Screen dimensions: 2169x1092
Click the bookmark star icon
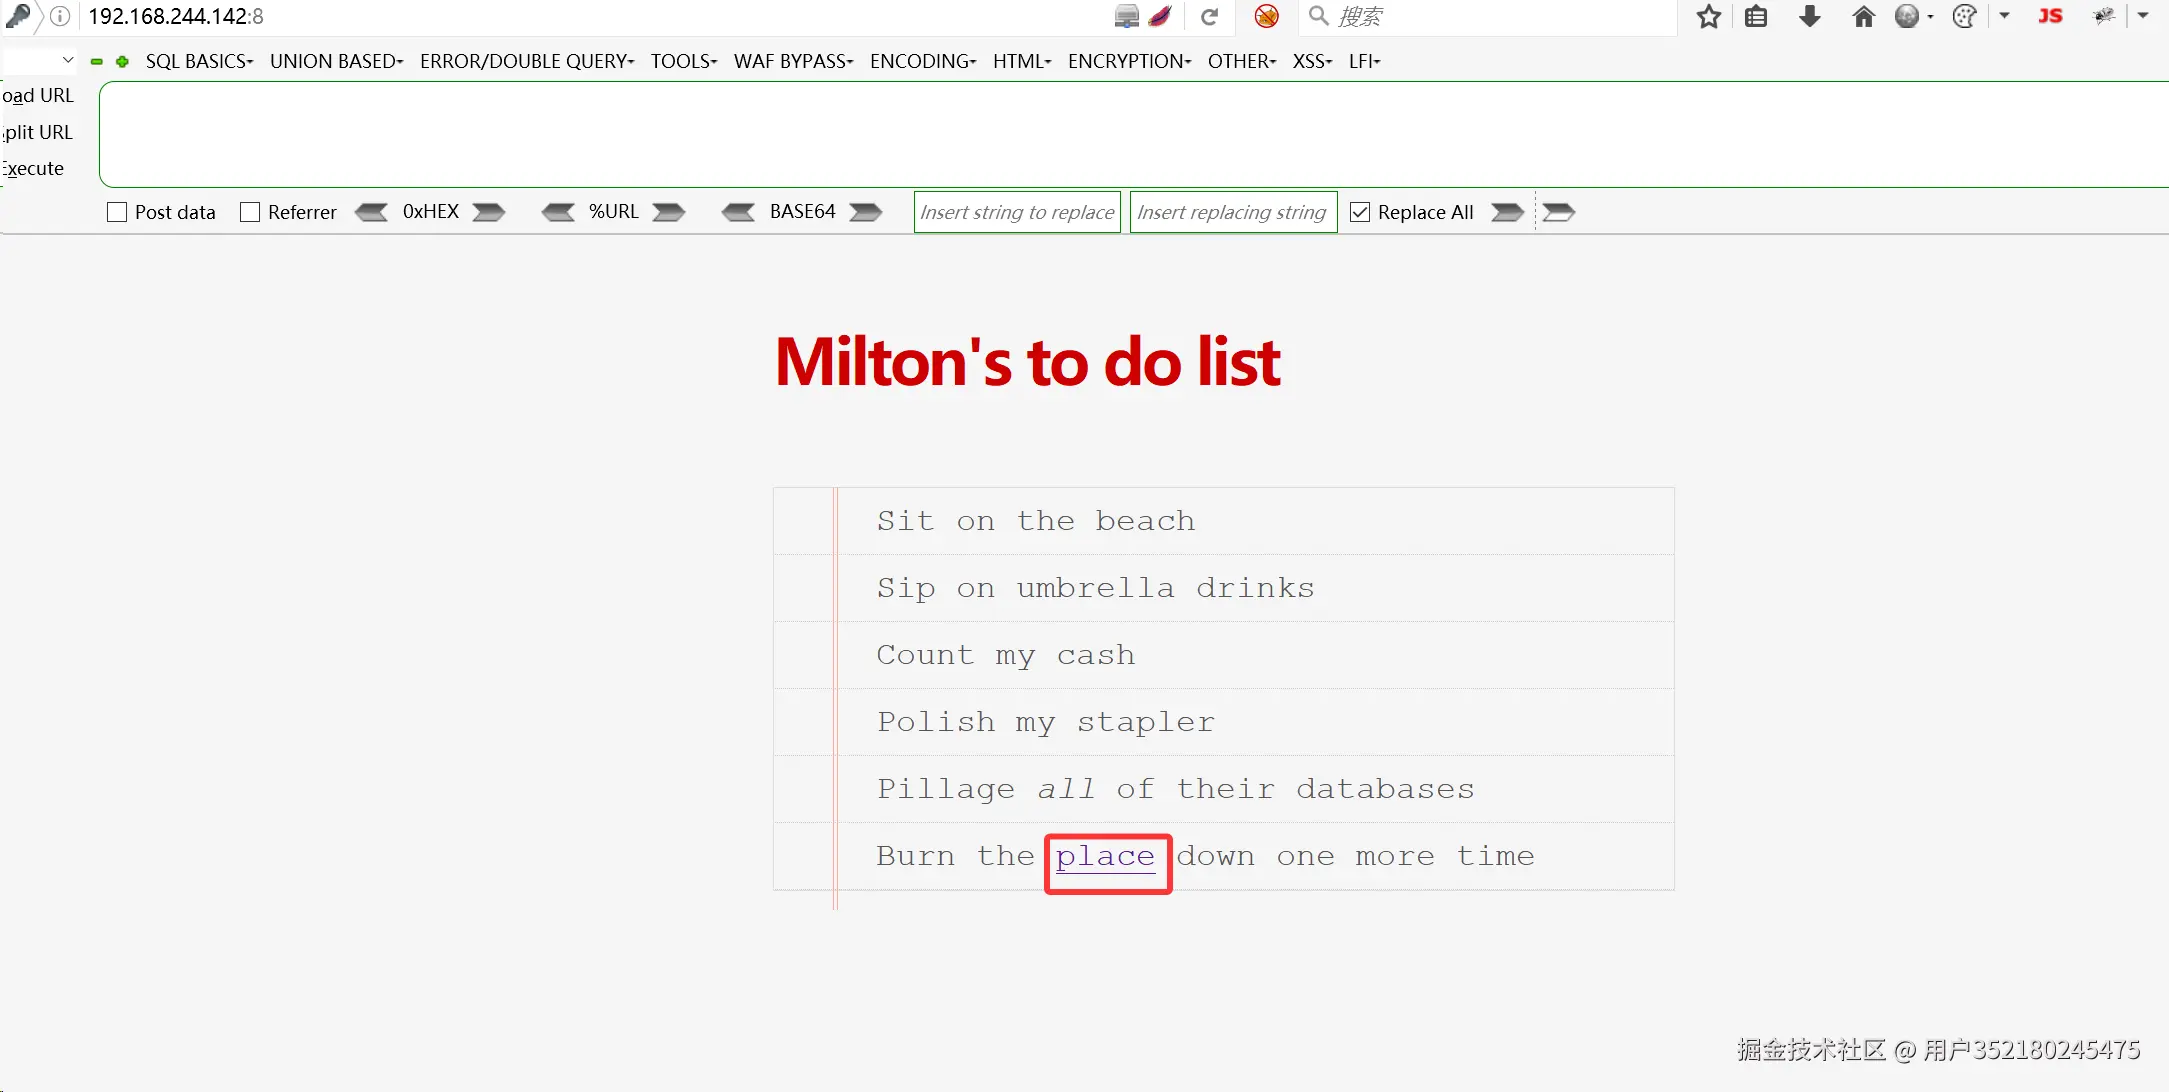(1709, 17)
